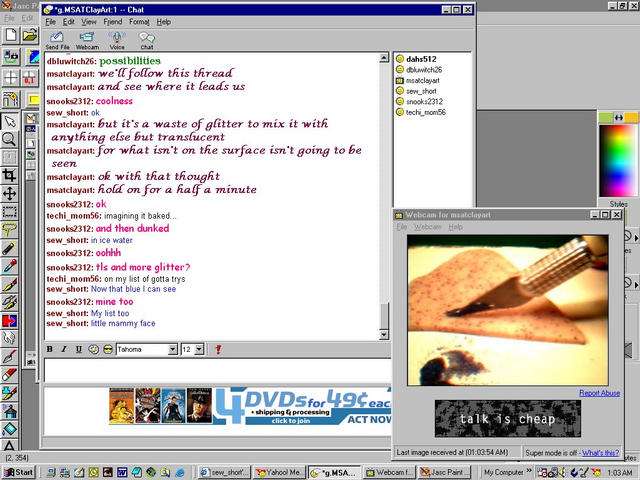Select the Eraser tool
640x480 pixels.
click(x=9, y=374)
